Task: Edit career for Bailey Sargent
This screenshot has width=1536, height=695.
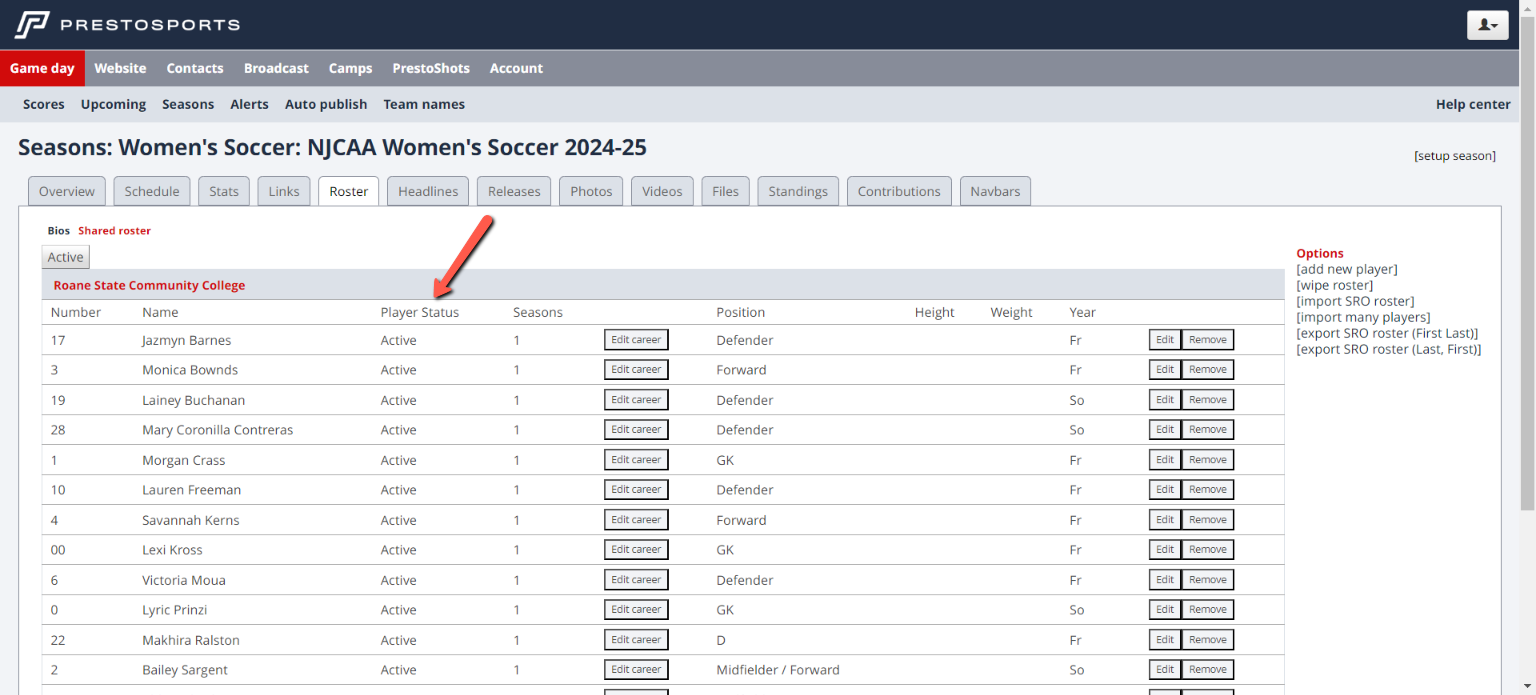Action: [636, 670]
